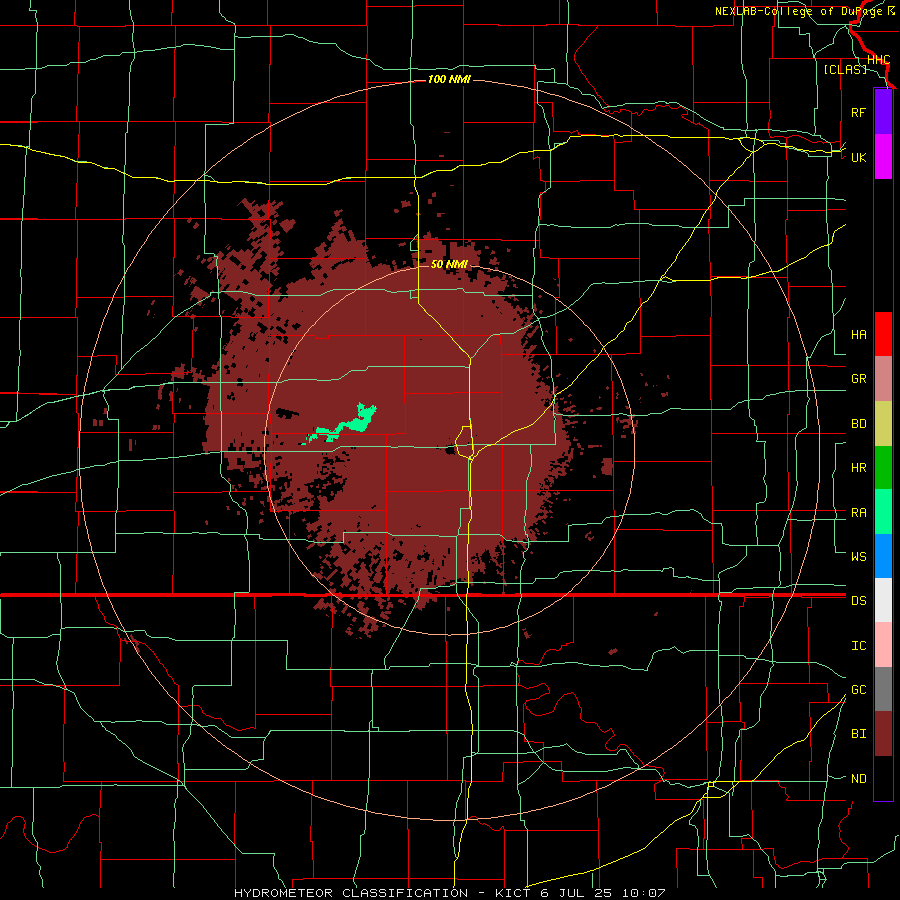Click the WS legend label
Screen dimensions: 900x900
pyautogui.click(x=858, y=557)
